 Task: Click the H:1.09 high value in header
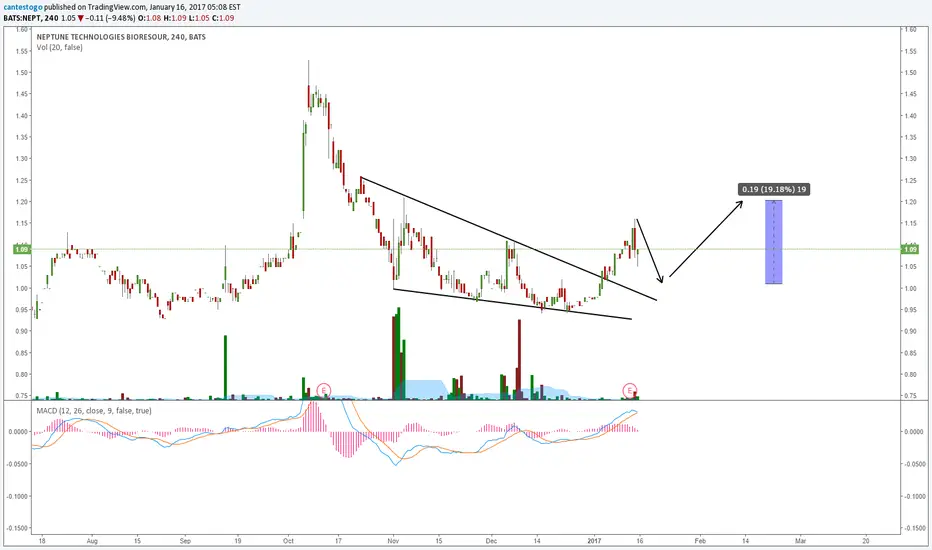[x=175, y=18]
